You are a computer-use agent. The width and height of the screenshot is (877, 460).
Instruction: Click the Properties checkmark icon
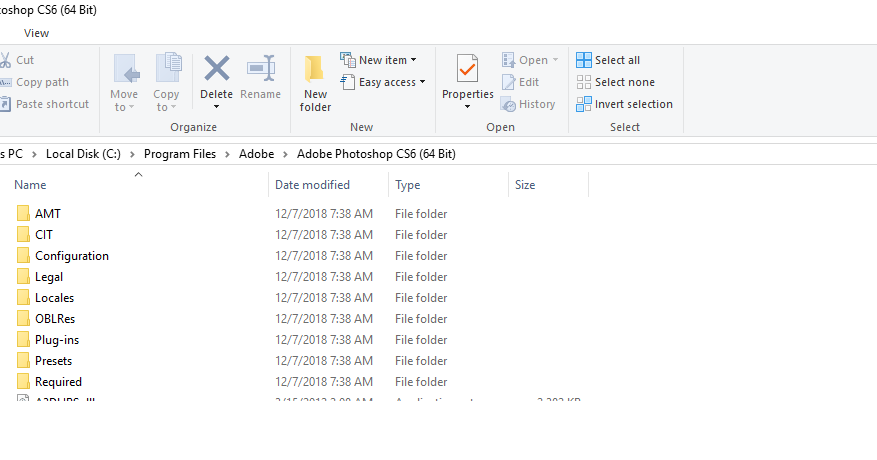pyautogui.click(x=468, y=69)
